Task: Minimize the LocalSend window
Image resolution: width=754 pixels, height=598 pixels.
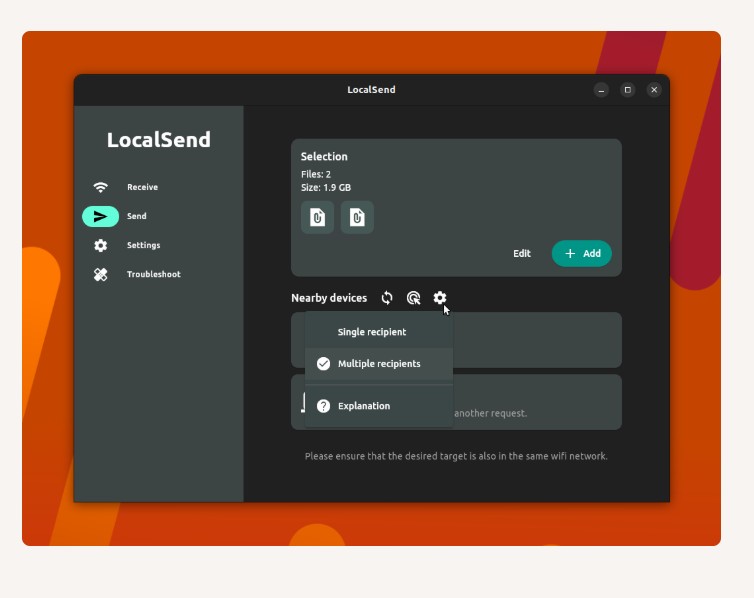Action: click(601, 90)
